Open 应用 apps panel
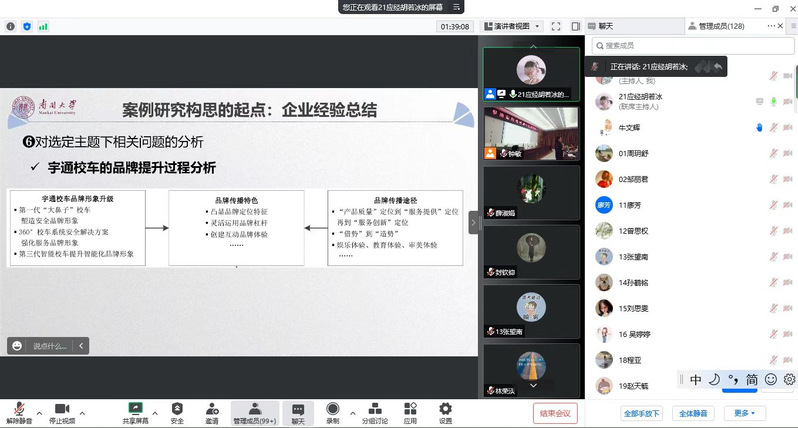798x428 pixels. pyautogui.click(x=410, y=412)
